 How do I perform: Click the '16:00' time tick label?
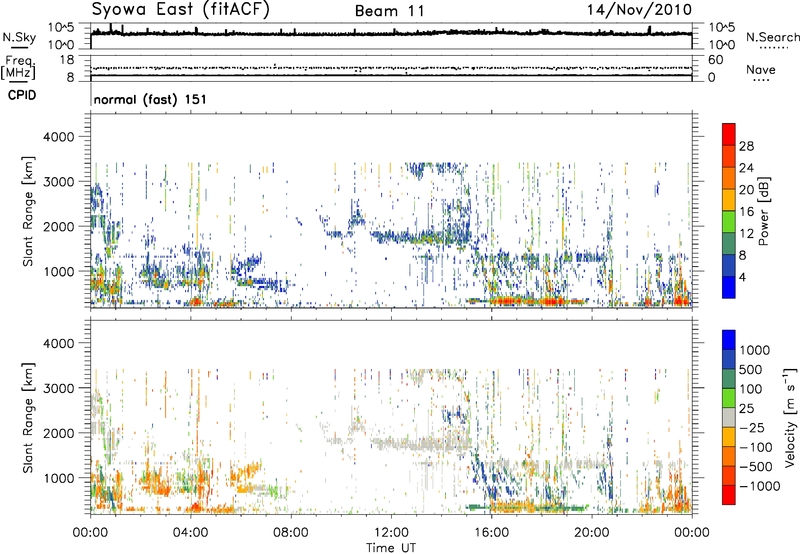[491, 533]
